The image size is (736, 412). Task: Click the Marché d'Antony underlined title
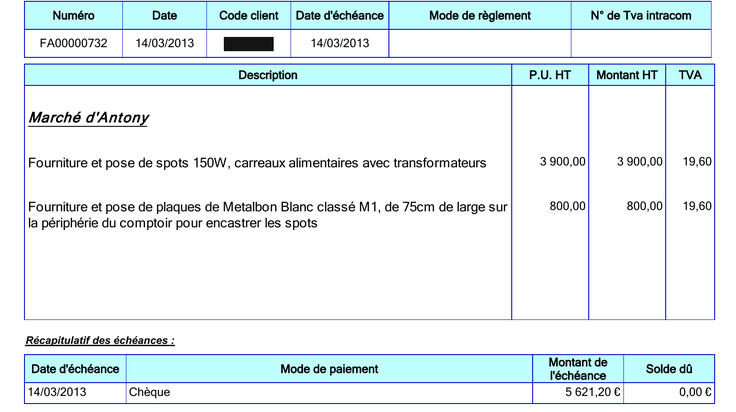click(x=89, y=117)
